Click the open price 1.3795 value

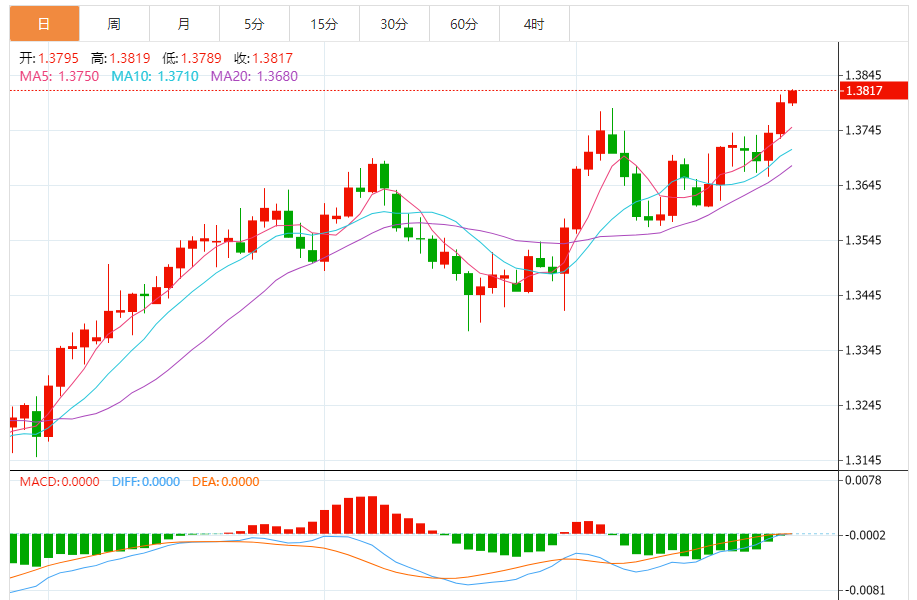(58, 58)
